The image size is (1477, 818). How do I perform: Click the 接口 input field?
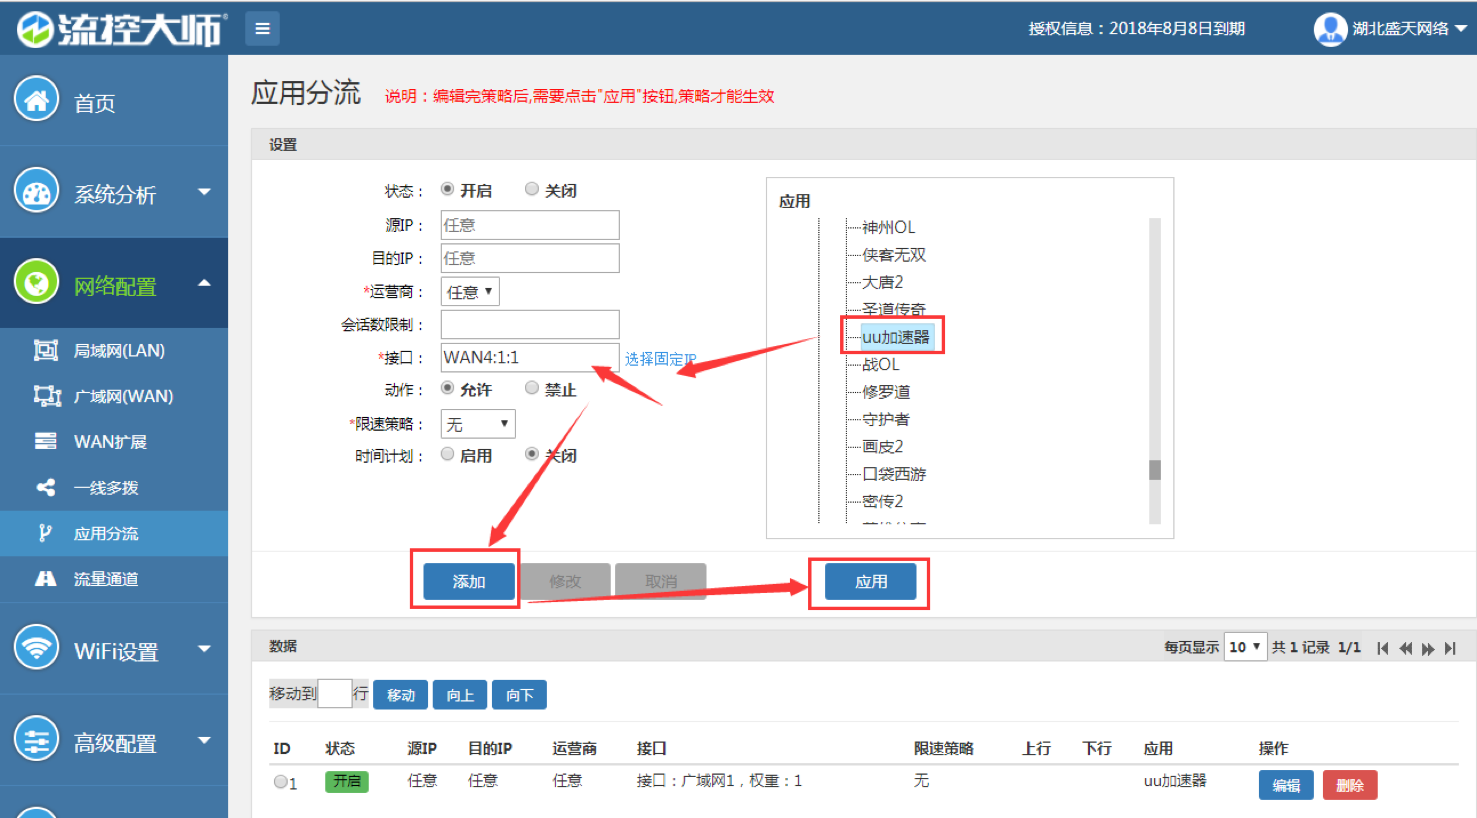[530, 358]
